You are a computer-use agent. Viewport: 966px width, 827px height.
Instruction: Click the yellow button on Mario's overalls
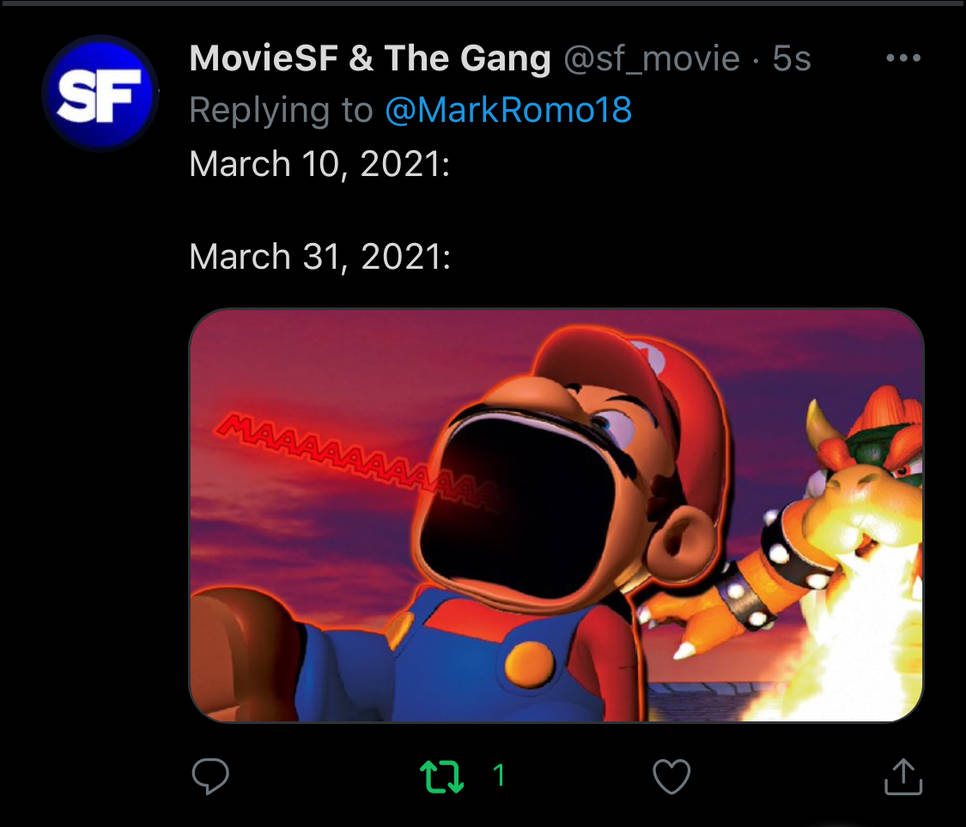point(529,663)
